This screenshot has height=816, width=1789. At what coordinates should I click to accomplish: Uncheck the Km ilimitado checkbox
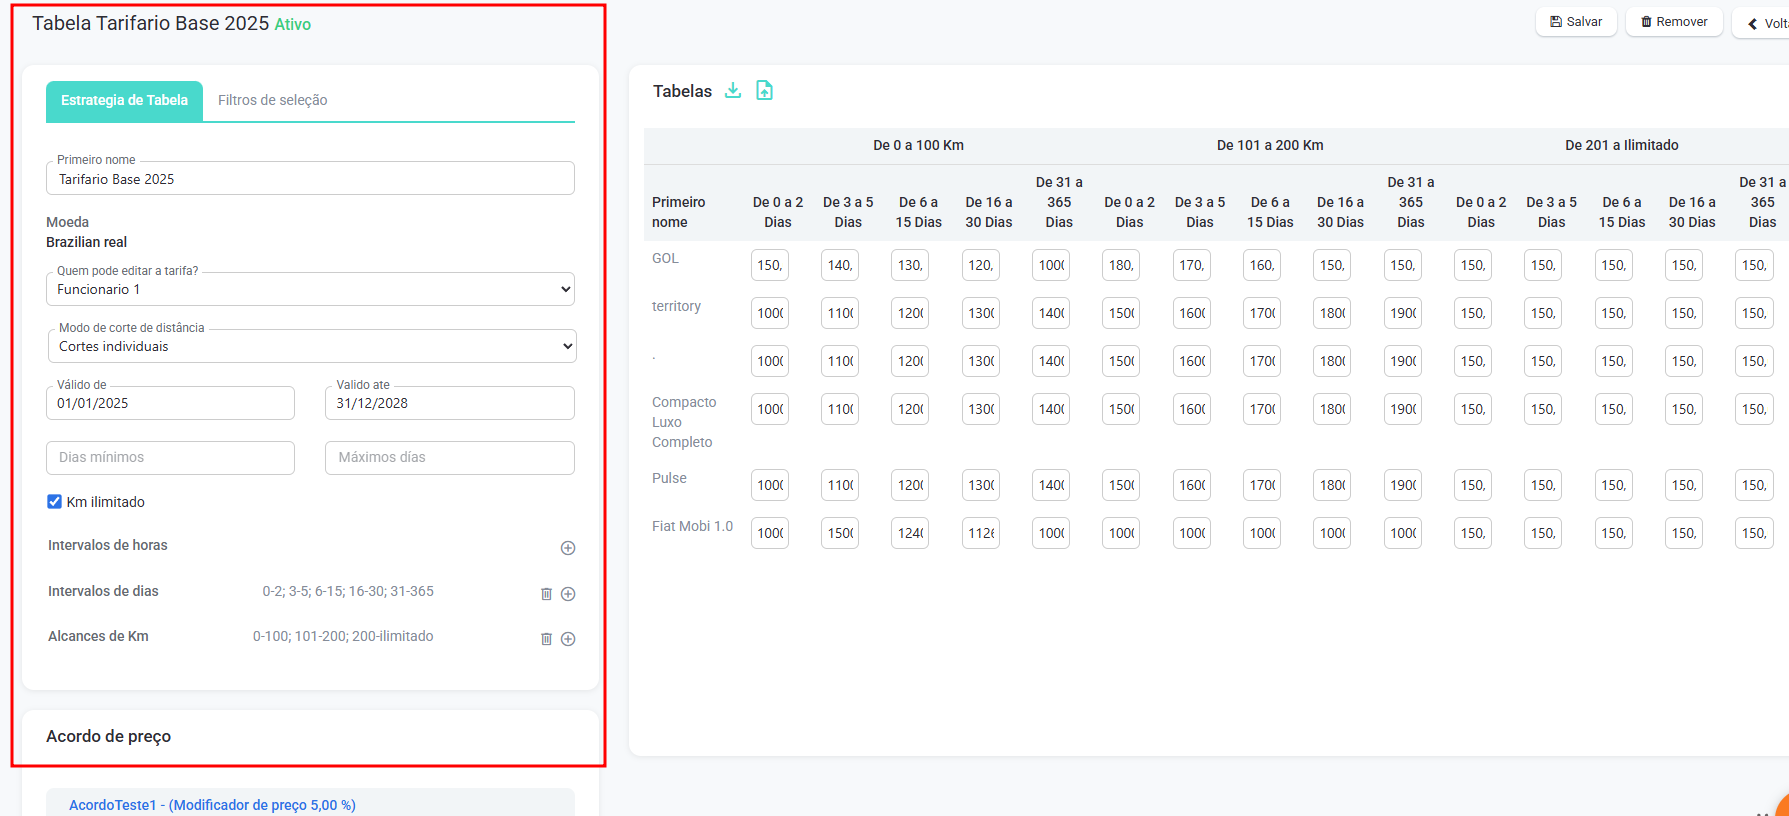[55, 502]
